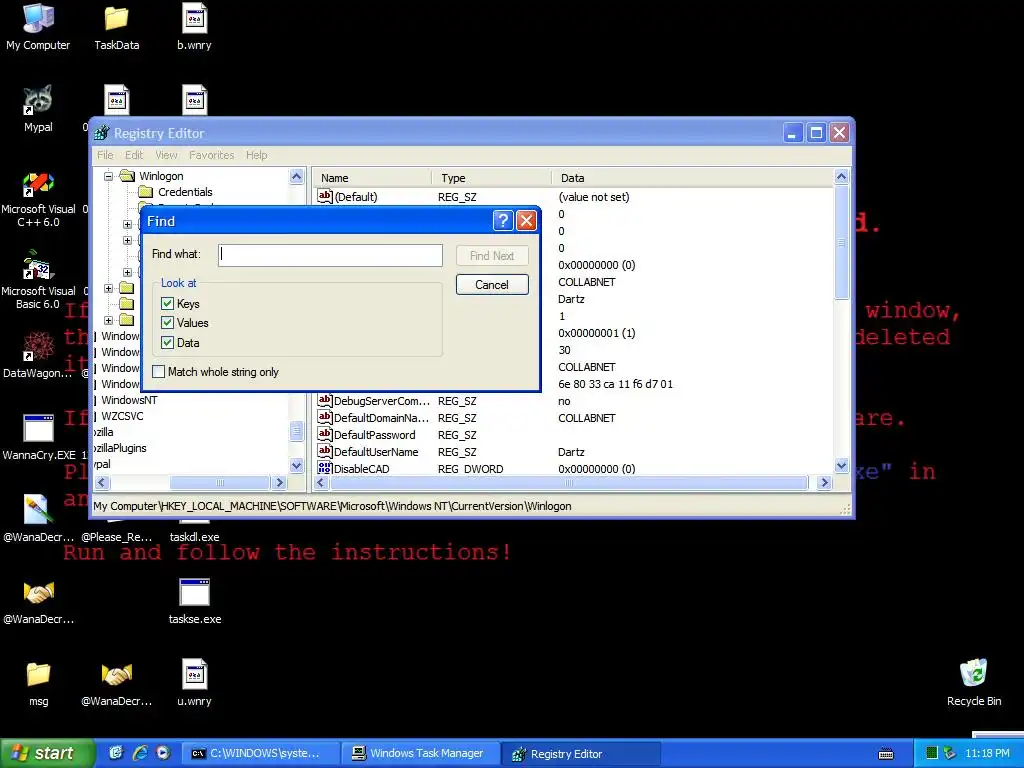The height and width of the screenshot is (768, 1024).
Task: Open the File menu in Registry Editor
Action: 105,155
